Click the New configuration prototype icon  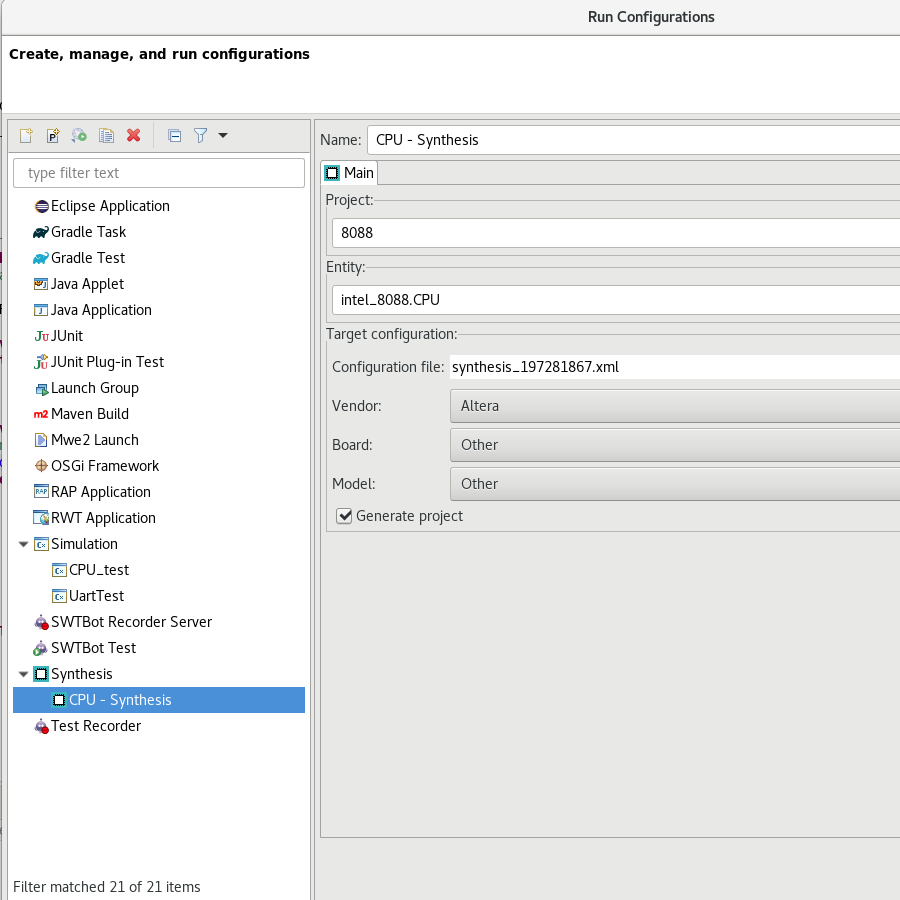pyautogui.click(x=53, y=136)
